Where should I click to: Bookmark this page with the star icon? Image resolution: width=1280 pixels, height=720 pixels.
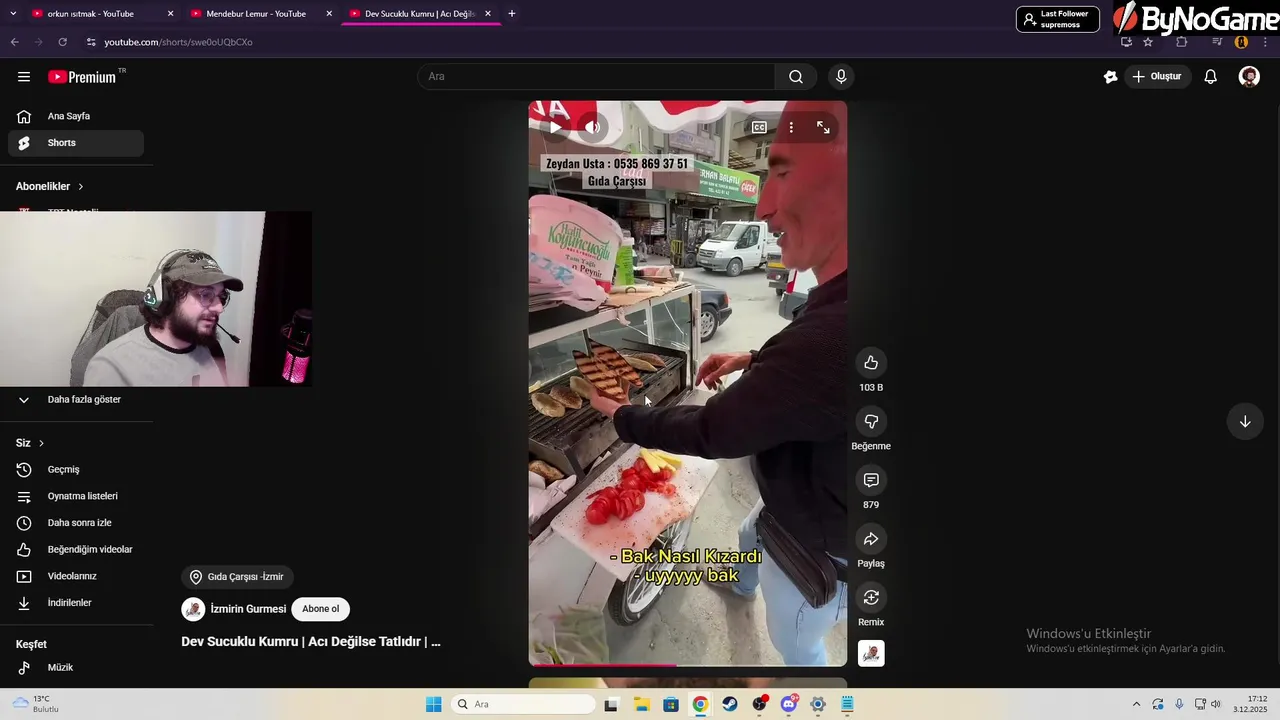(x=1148, y=42)
